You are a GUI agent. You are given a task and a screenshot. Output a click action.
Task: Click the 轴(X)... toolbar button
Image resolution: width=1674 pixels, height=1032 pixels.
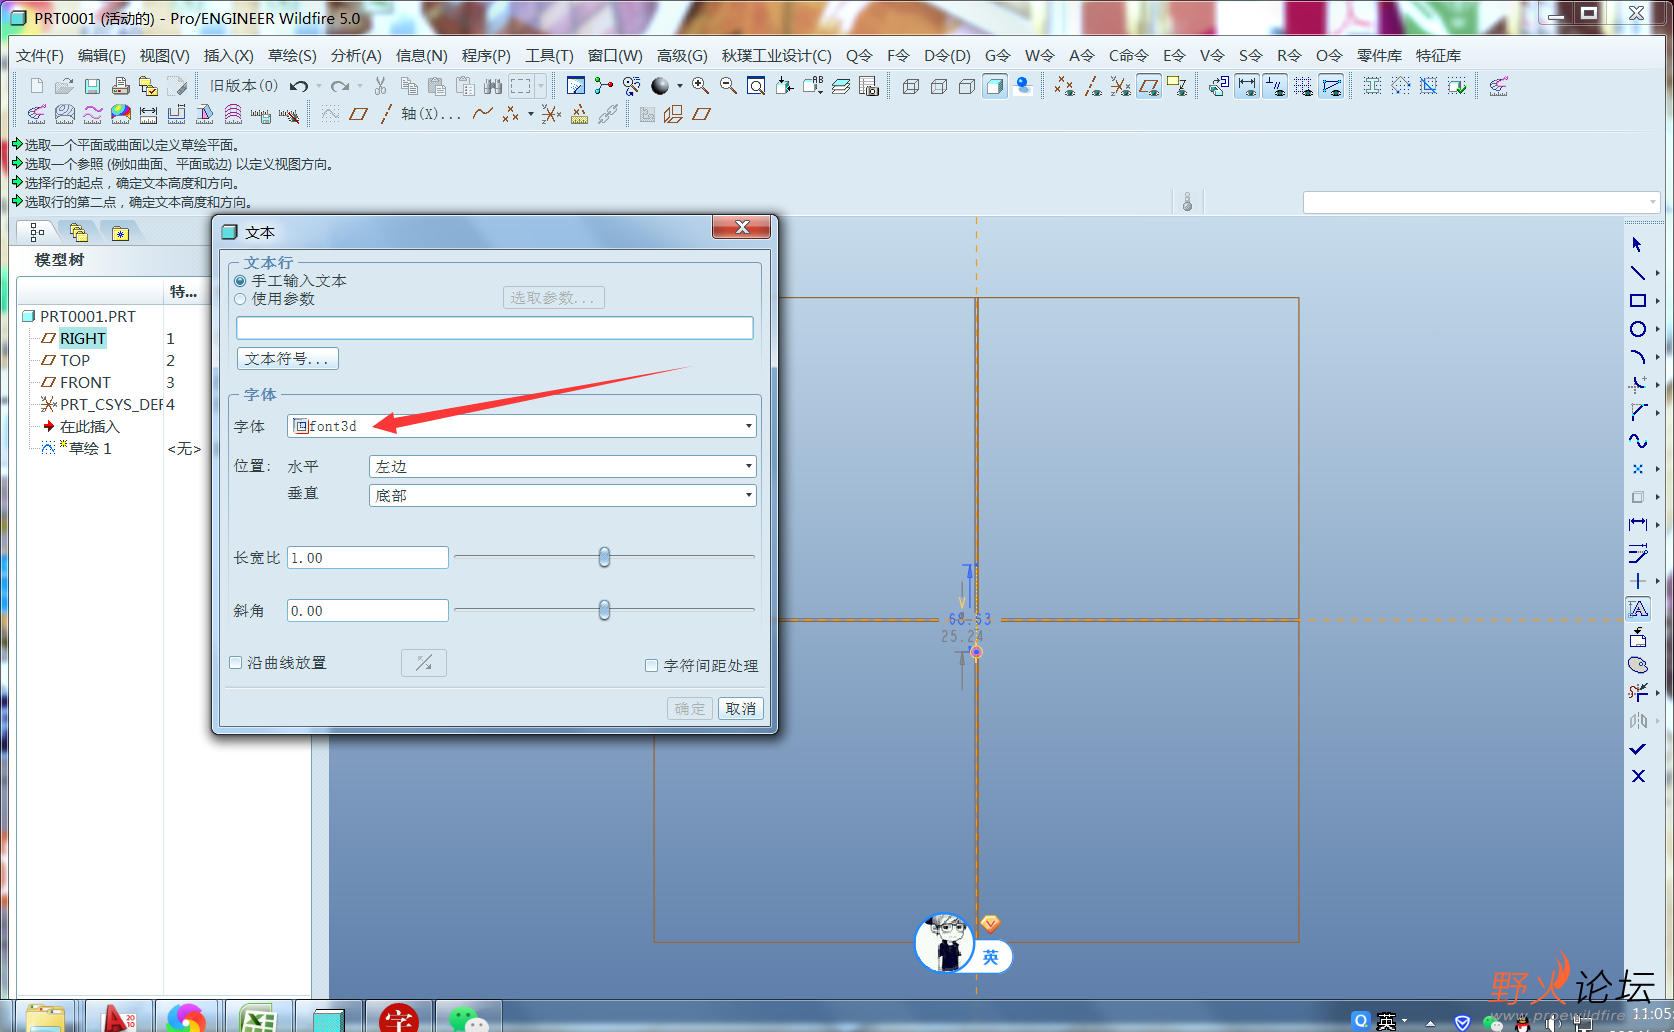431,114
